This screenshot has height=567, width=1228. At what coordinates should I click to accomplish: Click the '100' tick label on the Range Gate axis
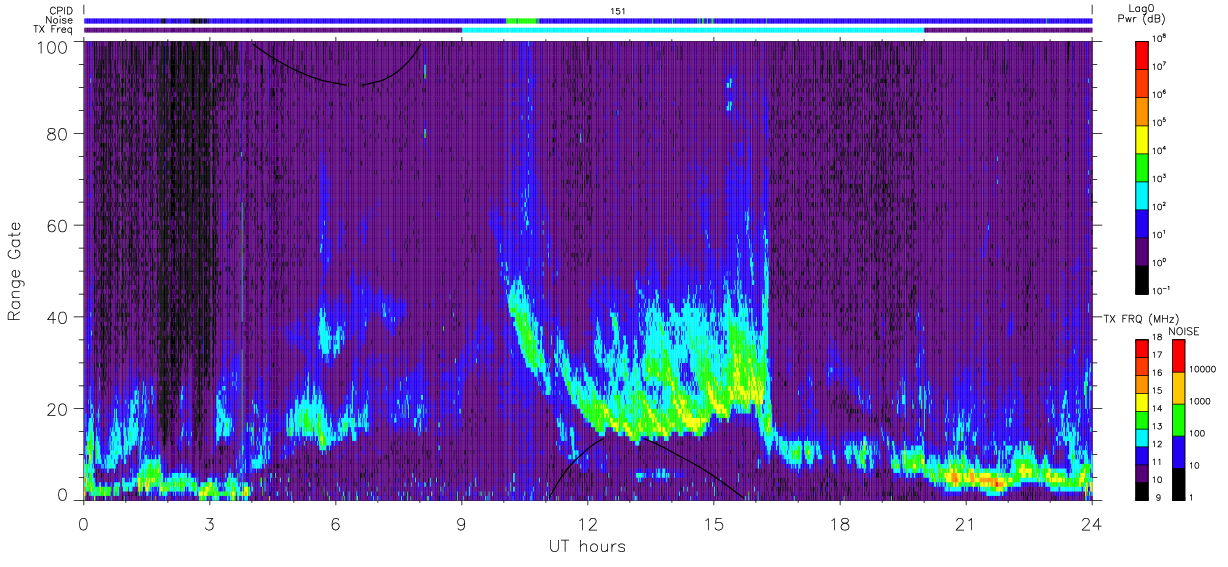[x=53, y=47]
